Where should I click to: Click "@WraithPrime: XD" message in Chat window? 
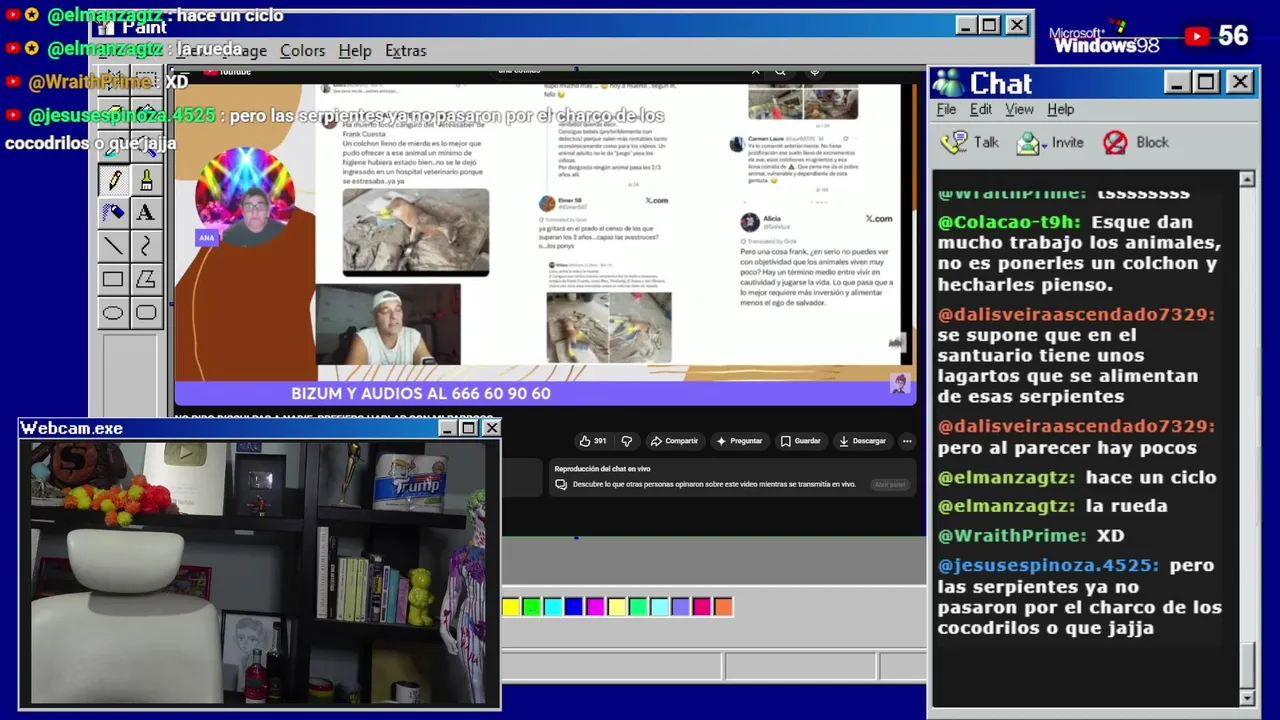click(x=1031, y=536)
